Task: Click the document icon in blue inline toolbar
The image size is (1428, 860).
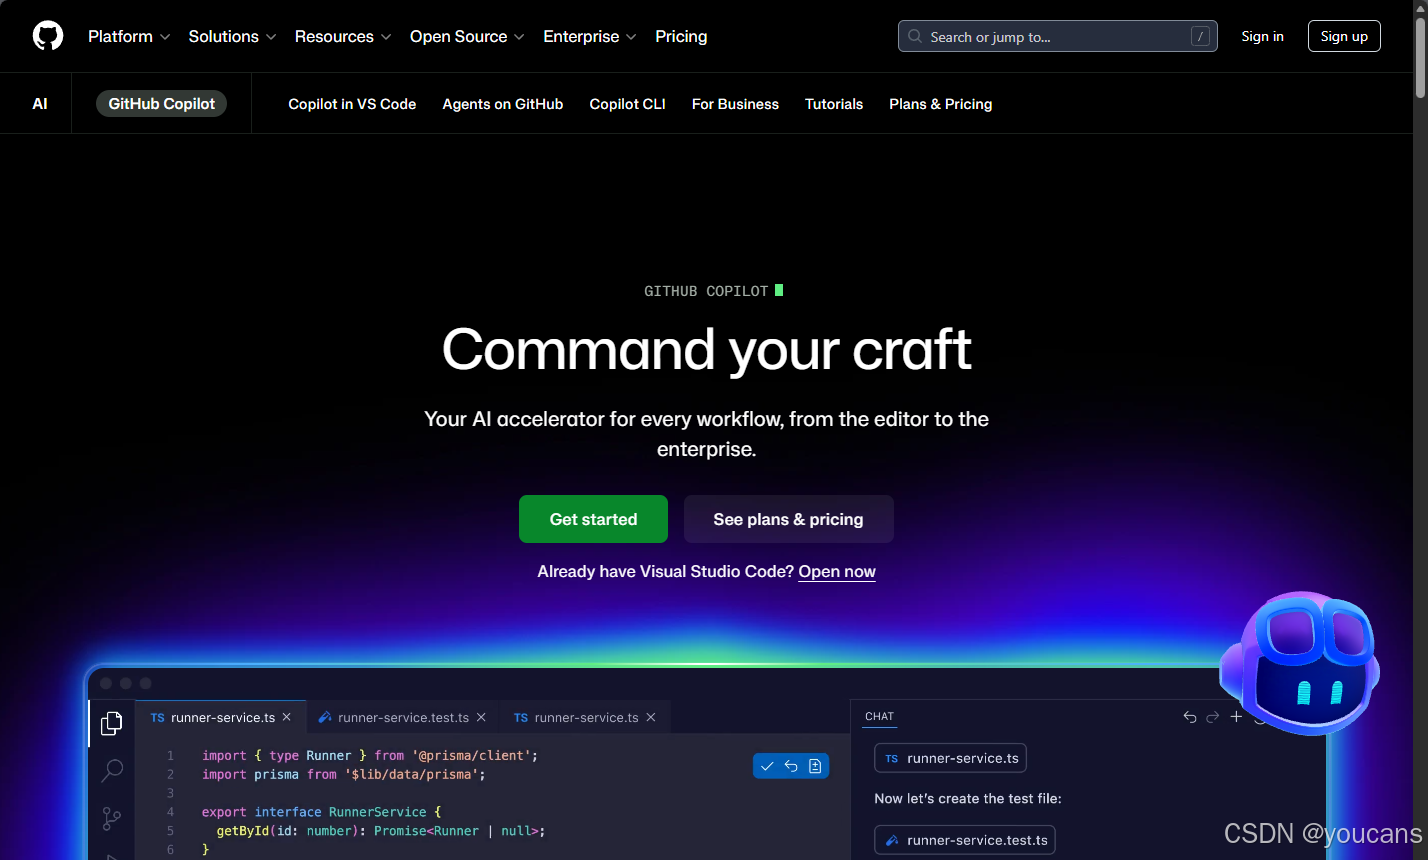Action: tap(815, 766)
